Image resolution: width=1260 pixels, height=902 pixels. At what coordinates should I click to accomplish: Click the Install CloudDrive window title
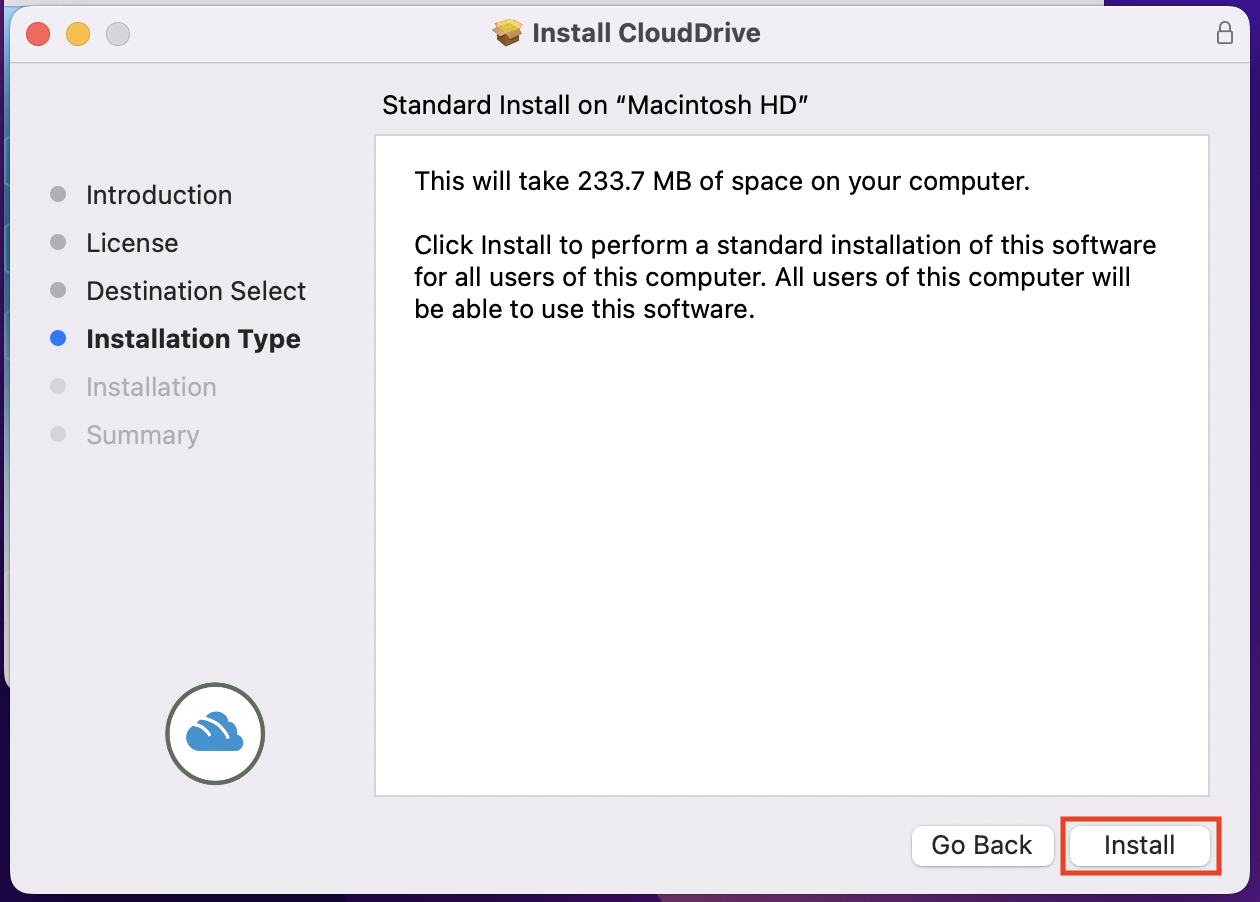point(646,33)
